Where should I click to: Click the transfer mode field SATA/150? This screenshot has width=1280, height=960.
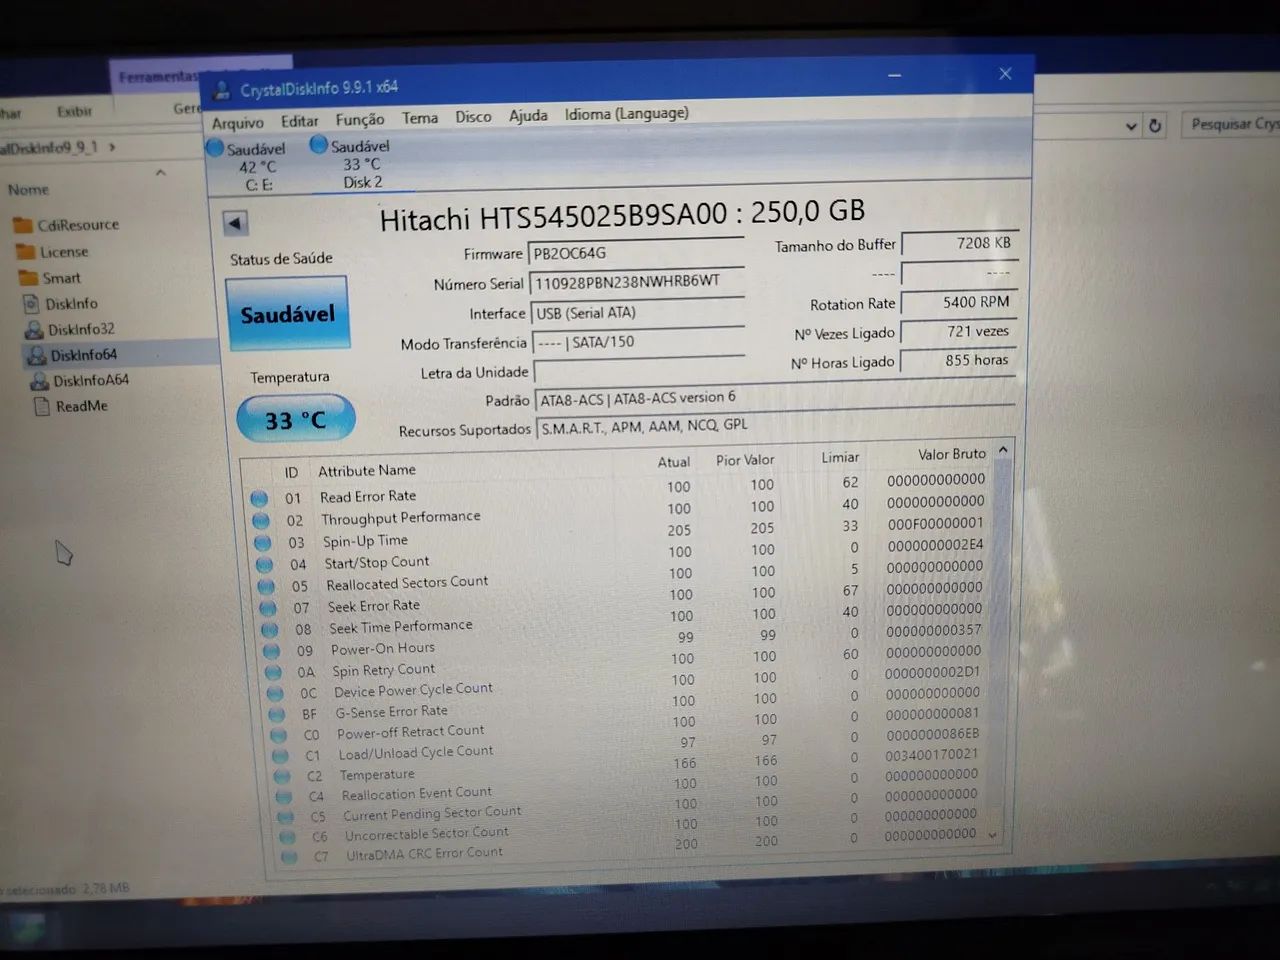coord(639,342)
